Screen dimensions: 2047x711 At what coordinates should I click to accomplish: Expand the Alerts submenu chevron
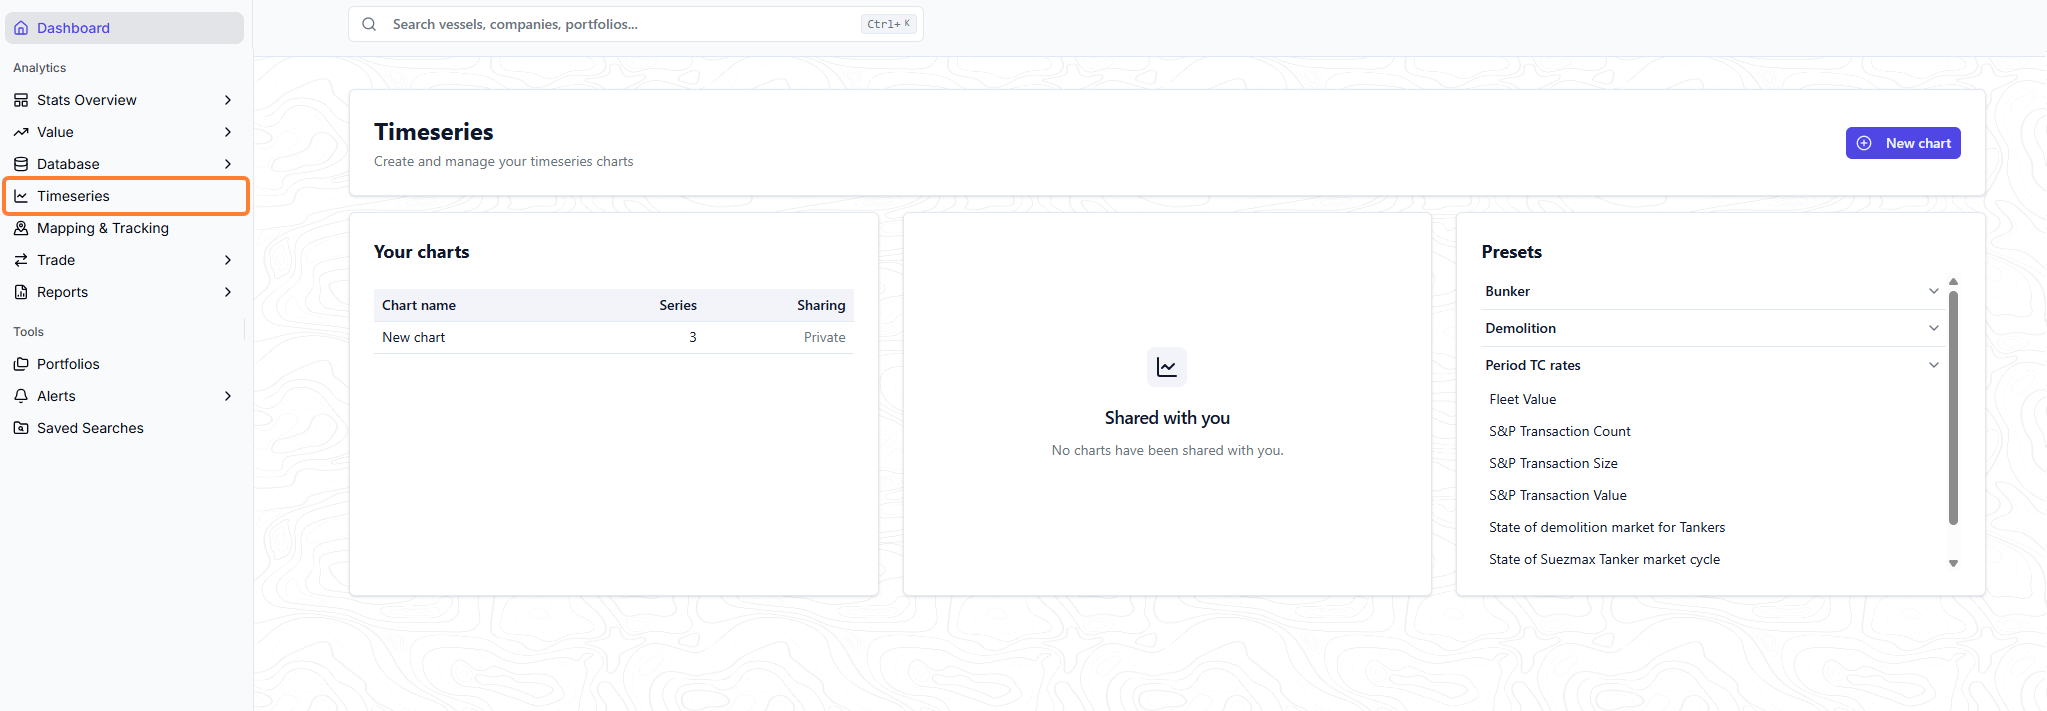click(228, 396)
